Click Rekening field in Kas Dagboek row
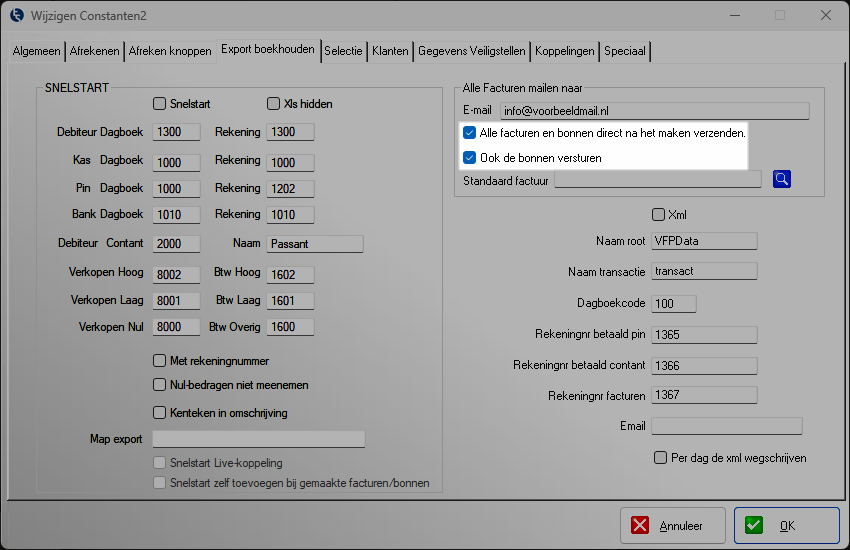Screen dimensions: 850x550 tap(290, 163)
